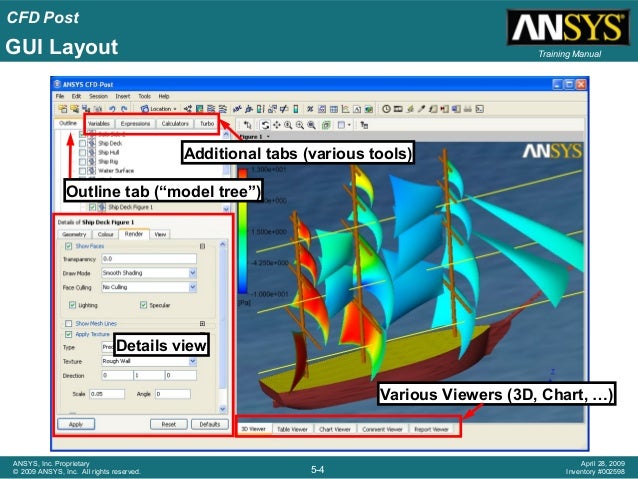Toggle the Apply Texture checkbox
The width and height of the screenshot is (638, 479).
[68, 334]
